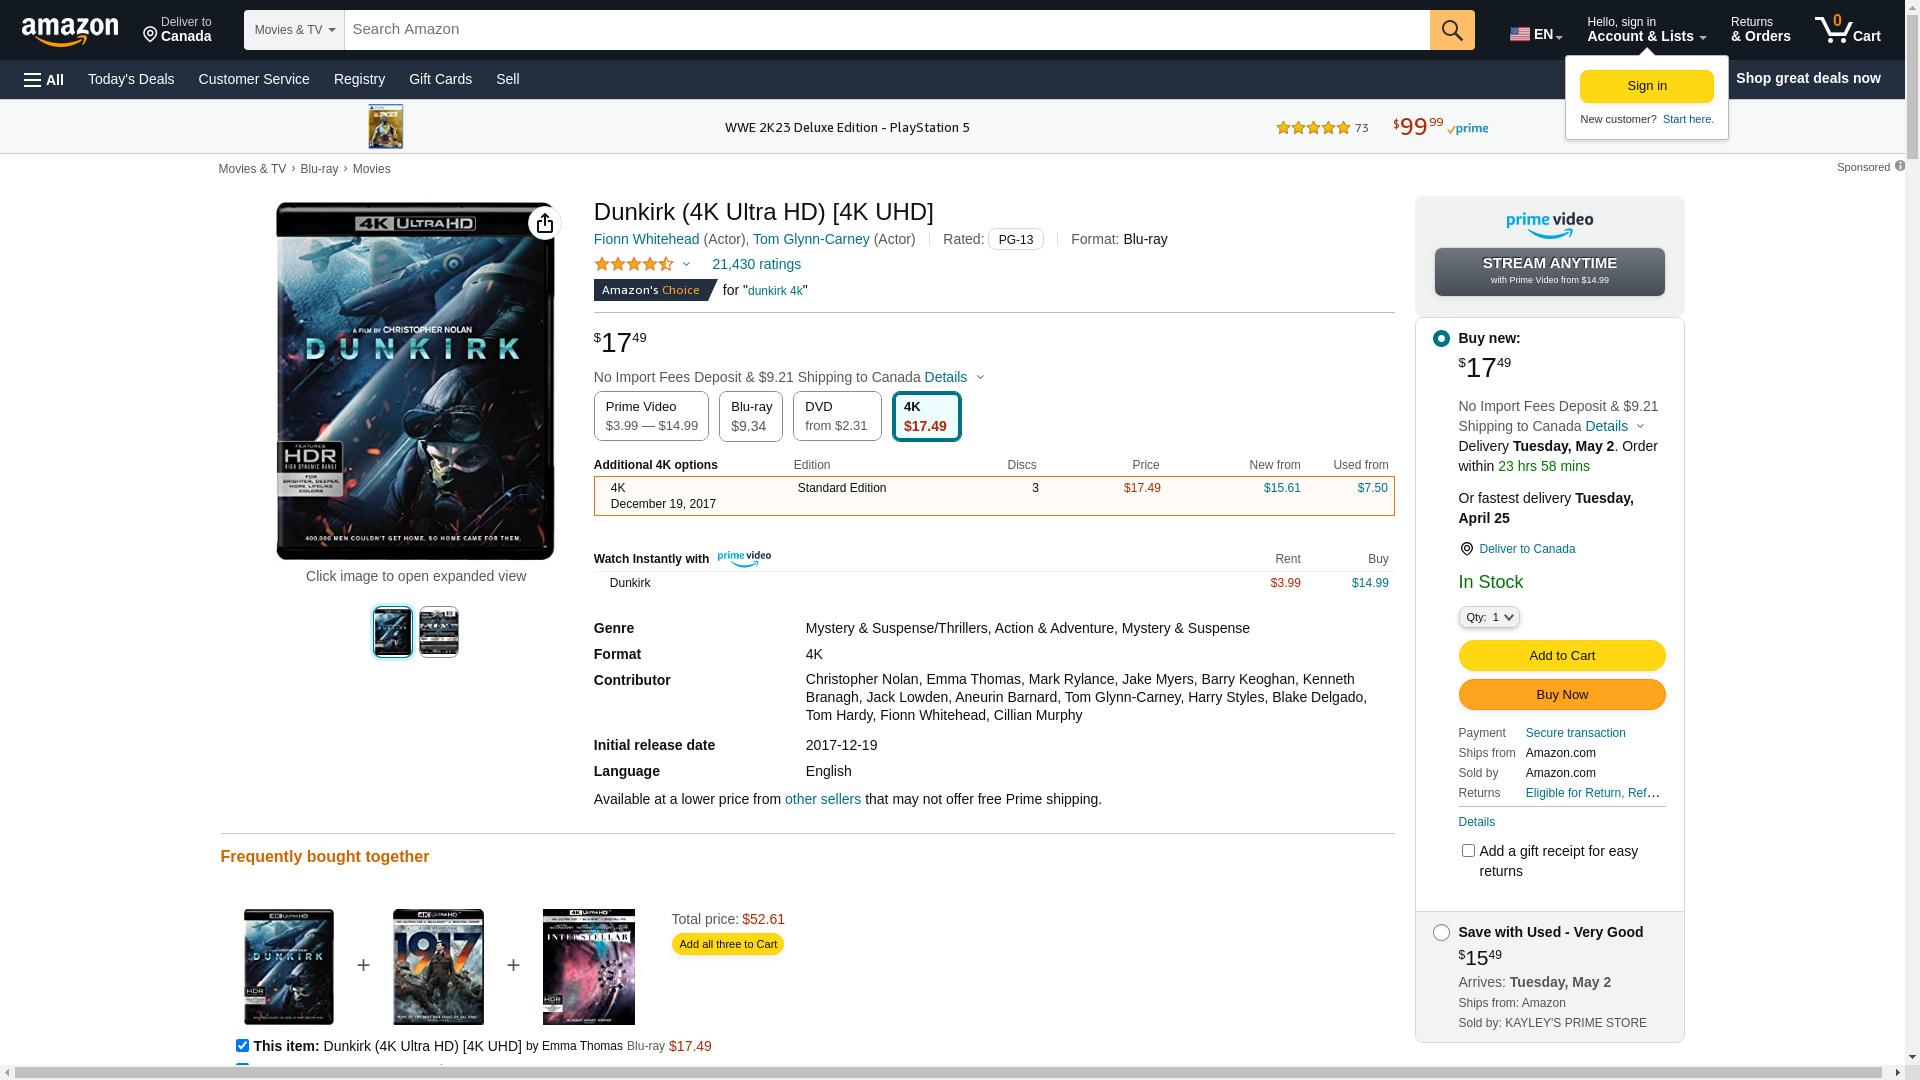
Task: Click Add to Cart button
Action: tap(1561, 656)
